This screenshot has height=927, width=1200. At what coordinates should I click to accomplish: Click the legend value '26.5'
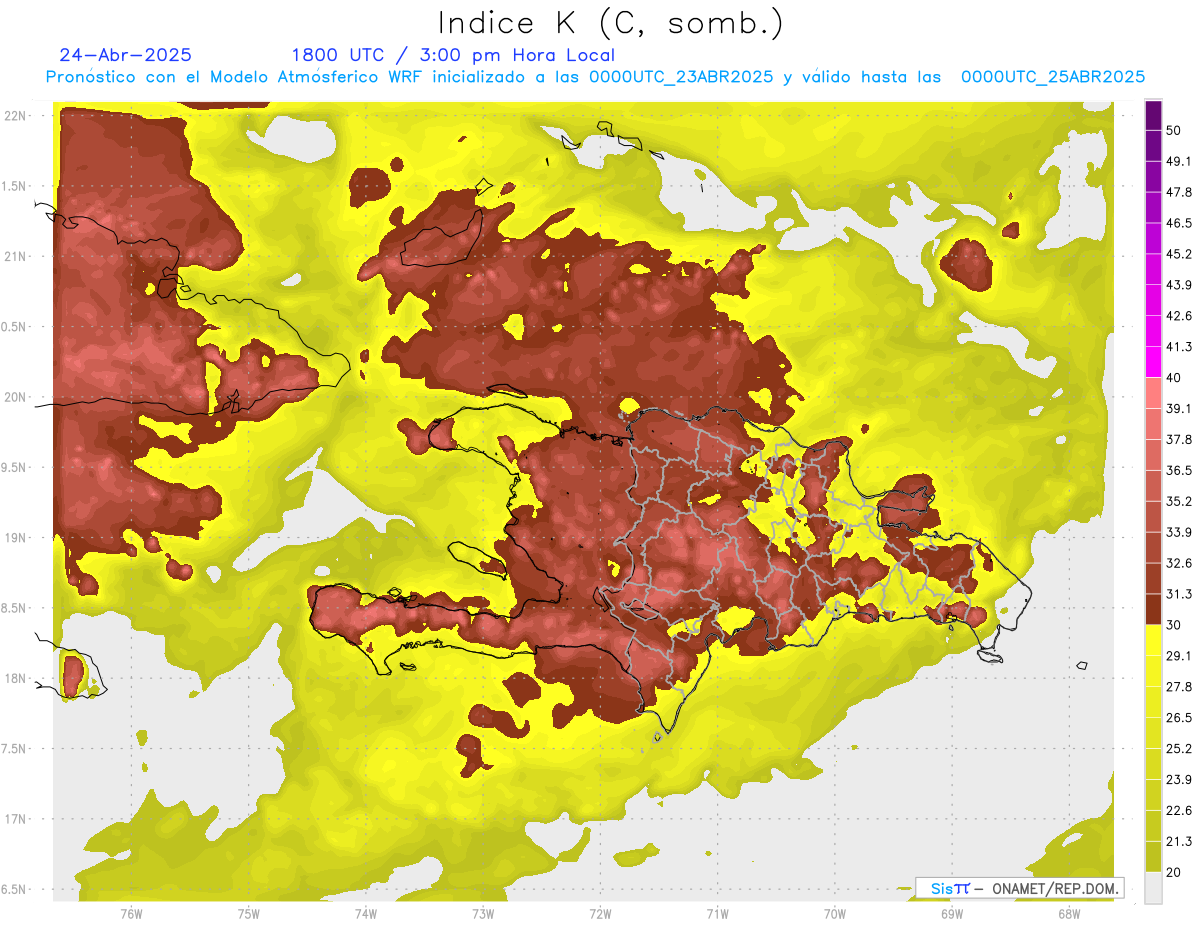point(1178,717)
